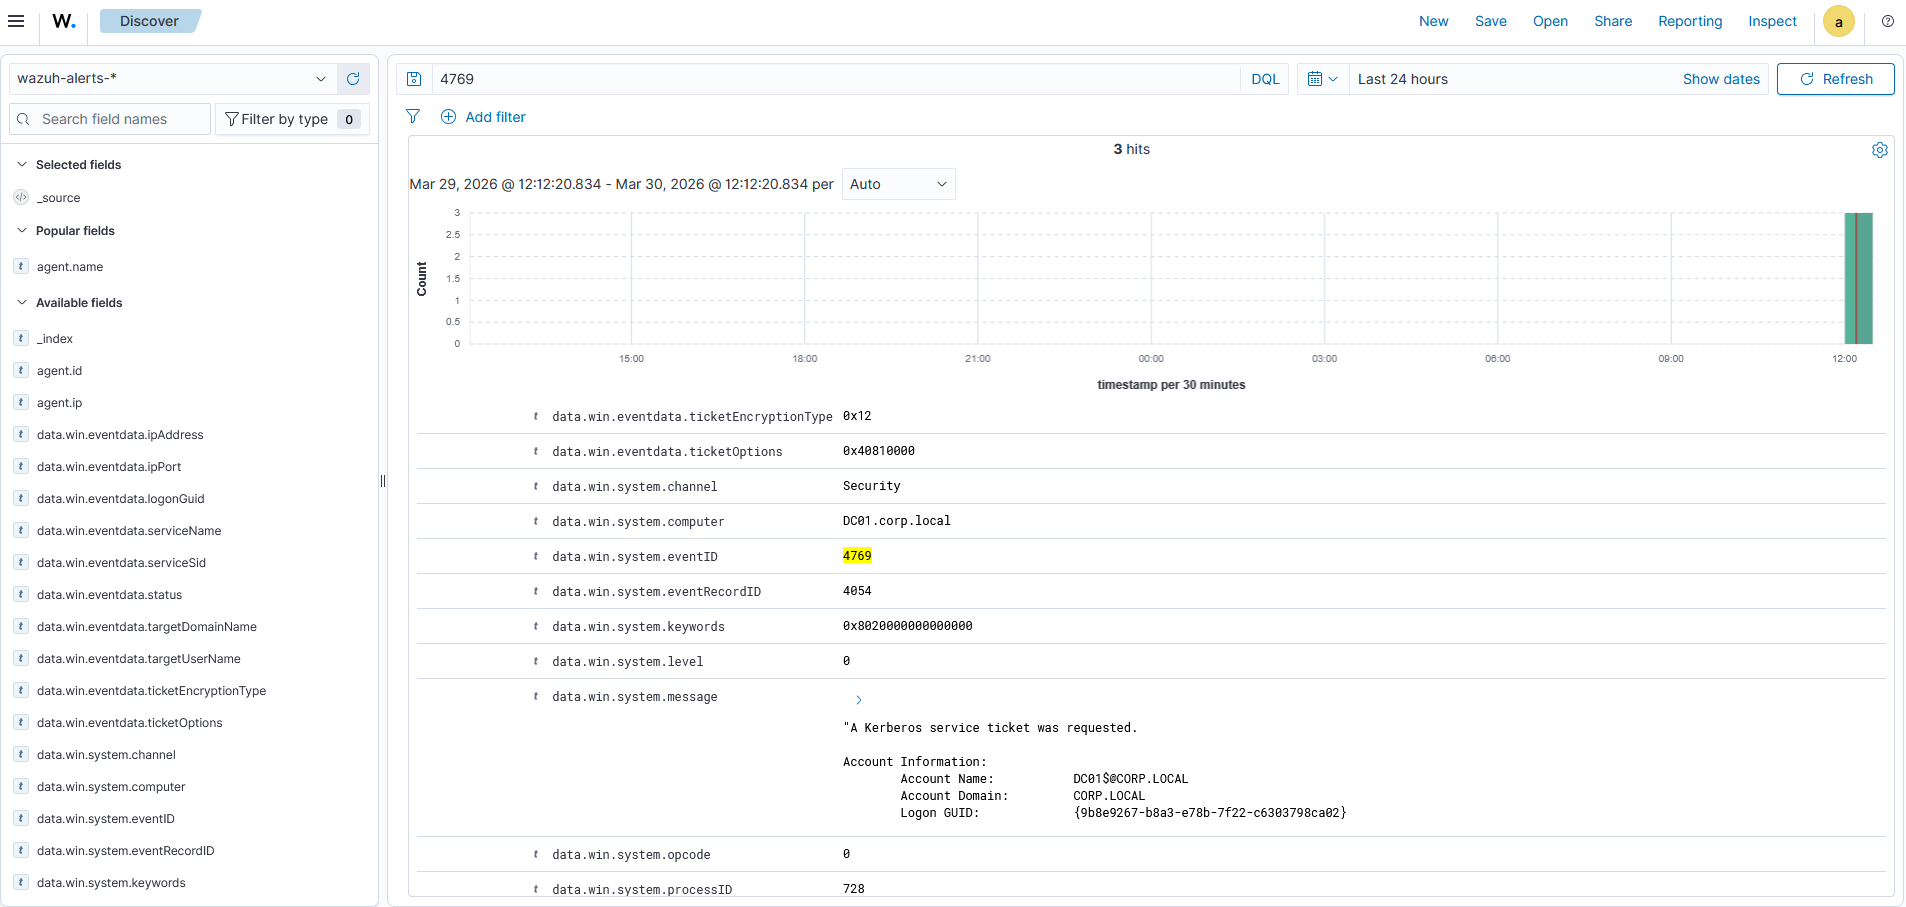Select data.win.eventdata.serviceName field

click(x=129, y=531)
